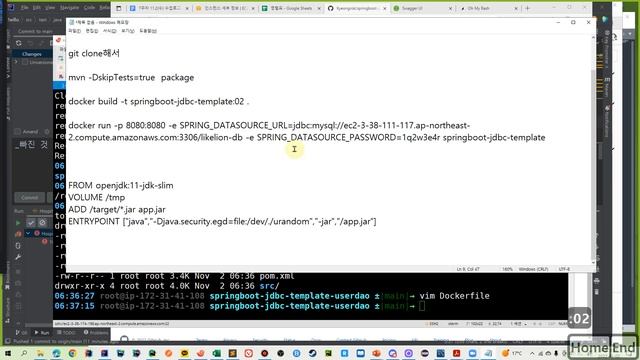
Task: Open Google Chrome from the taskbar
Action: [x=72, y=353]
